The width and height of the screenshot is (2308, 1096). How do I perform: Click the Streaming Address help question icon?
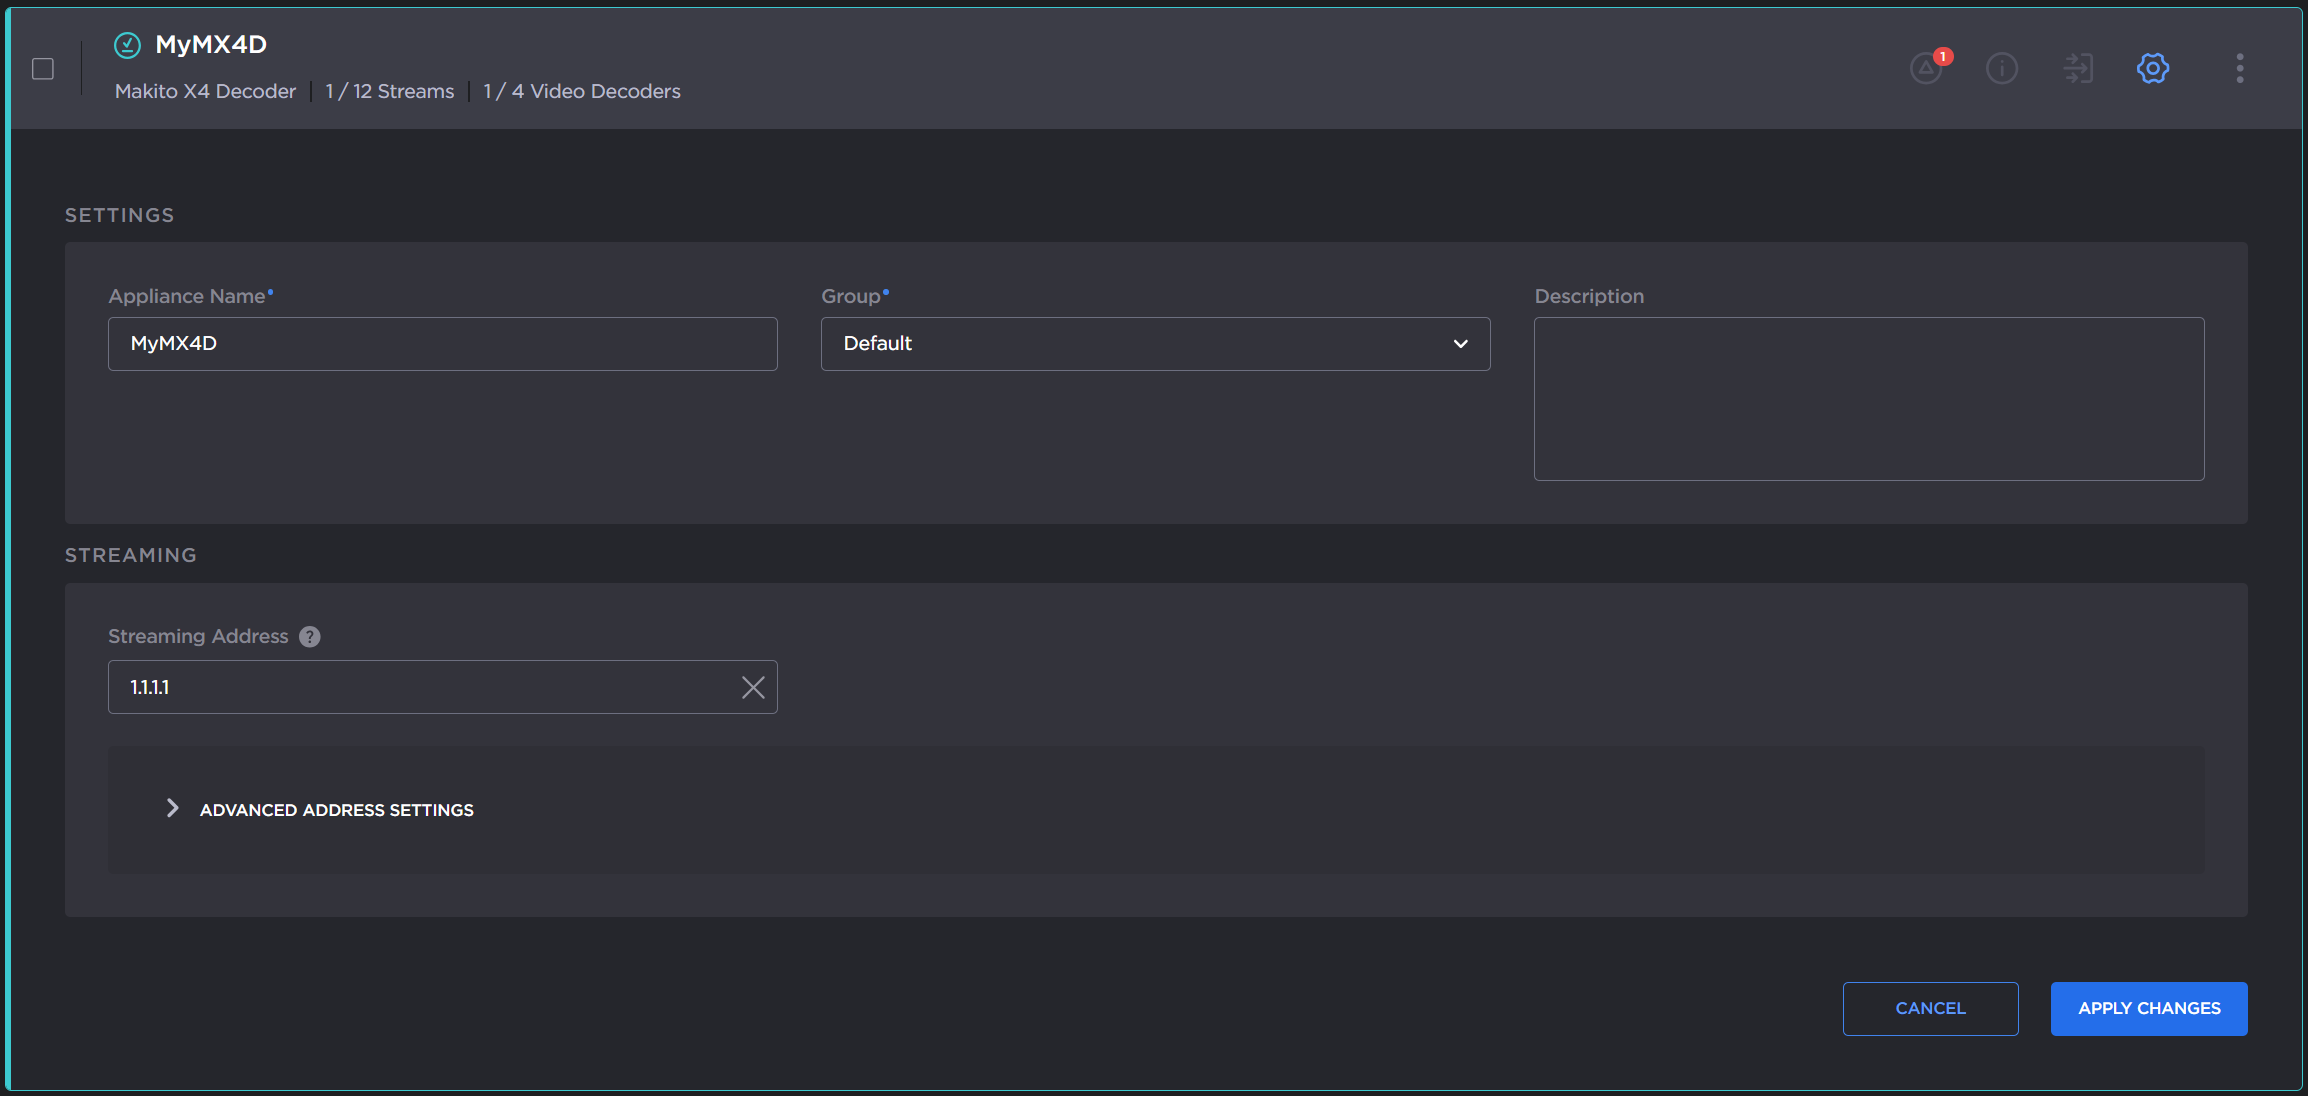click(310, 637)
